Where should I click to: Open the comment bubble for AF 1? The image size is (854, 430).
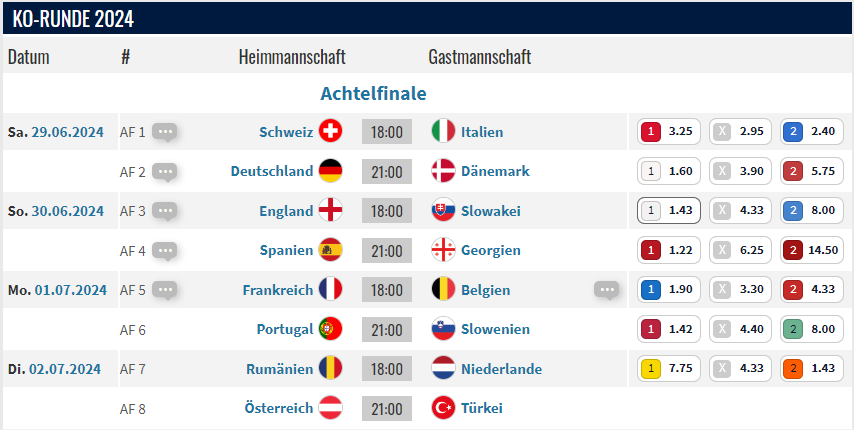[165, 132]
